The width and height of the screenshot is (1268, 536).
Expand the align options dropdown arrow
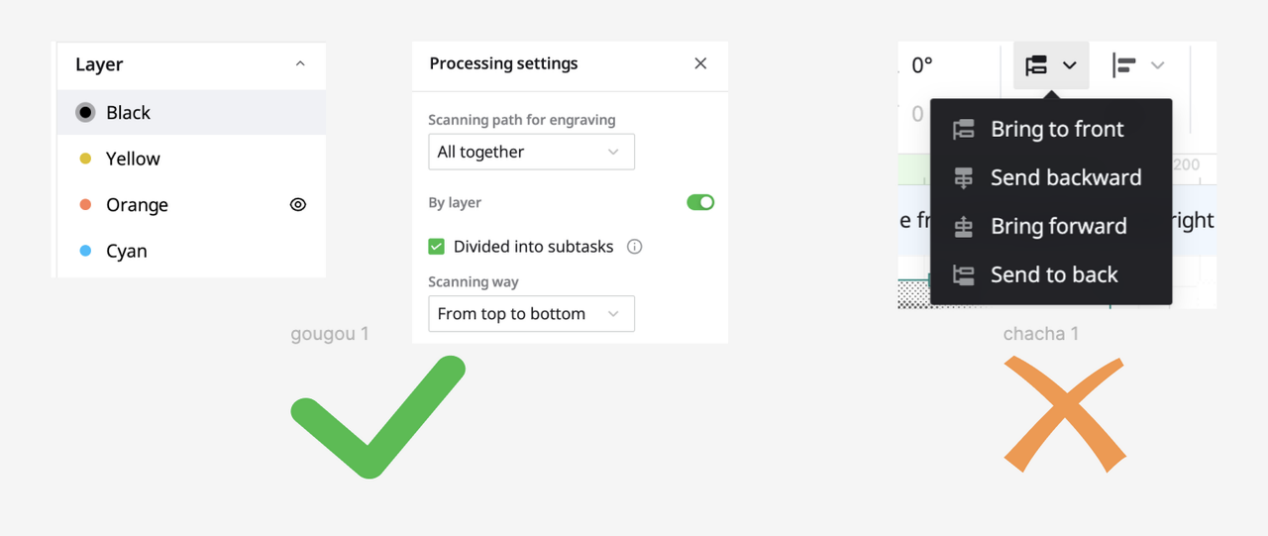[1158, 65]
